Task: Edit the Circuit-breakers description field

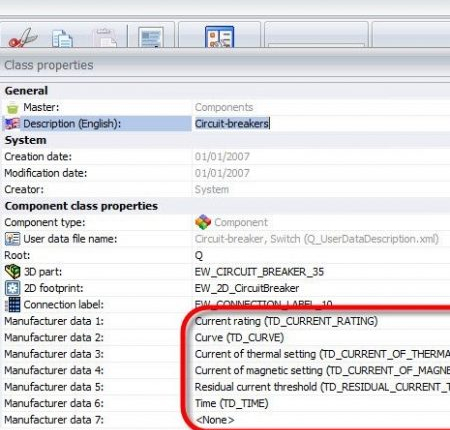Action: point(321,124)
